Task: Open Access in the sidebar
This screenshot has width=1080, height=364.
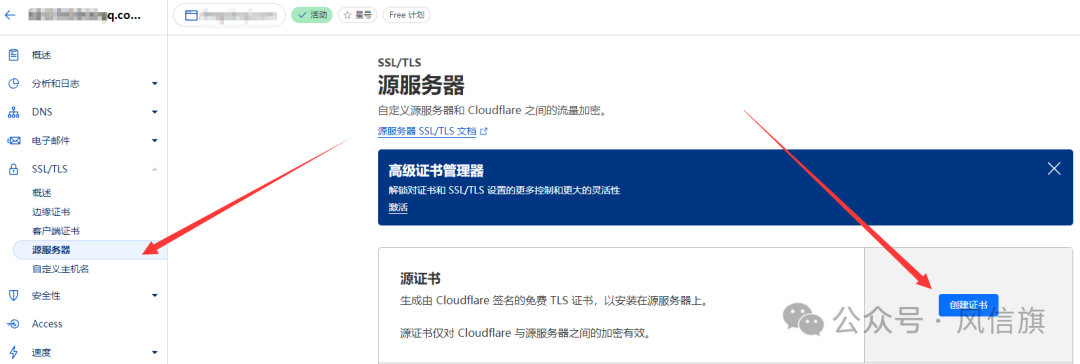Action: coord(47,324)
